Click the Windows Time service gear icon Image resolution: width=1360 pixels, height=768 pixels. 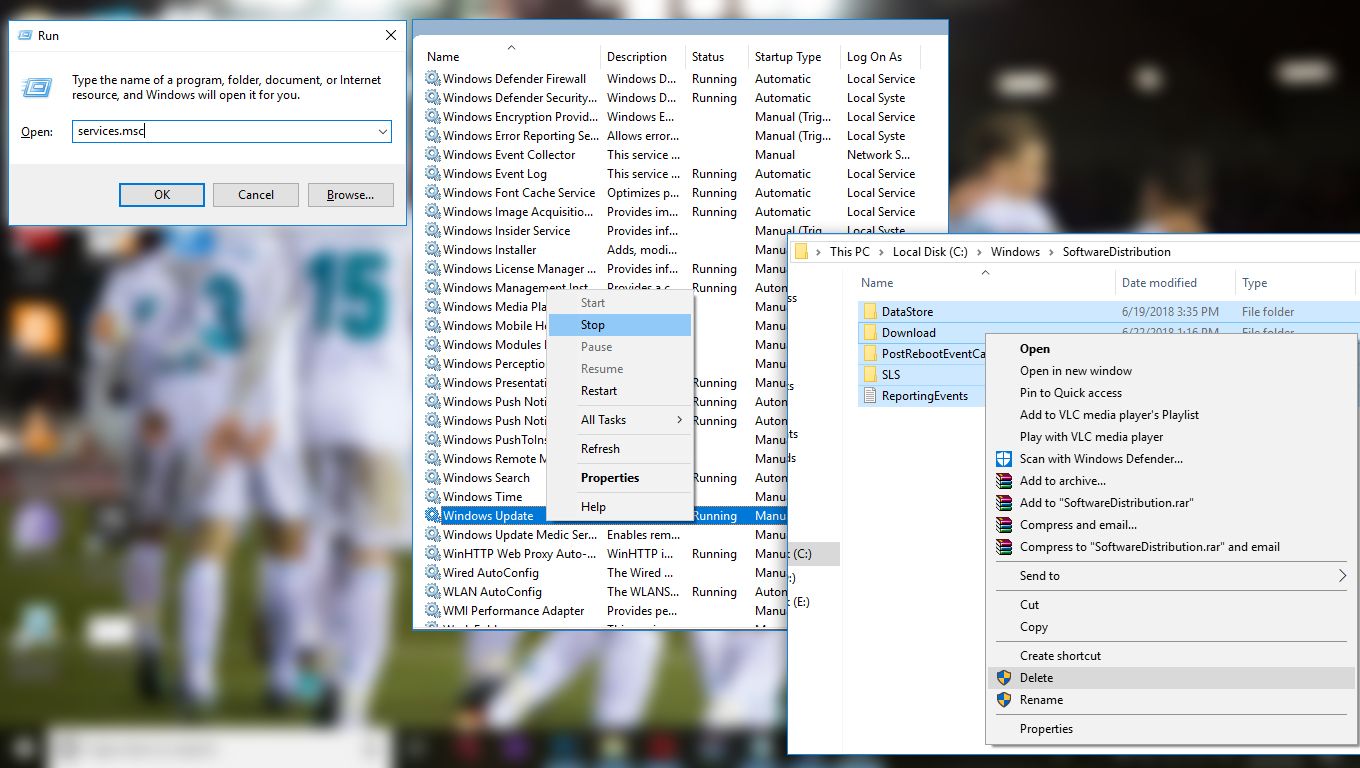point(432,497)
